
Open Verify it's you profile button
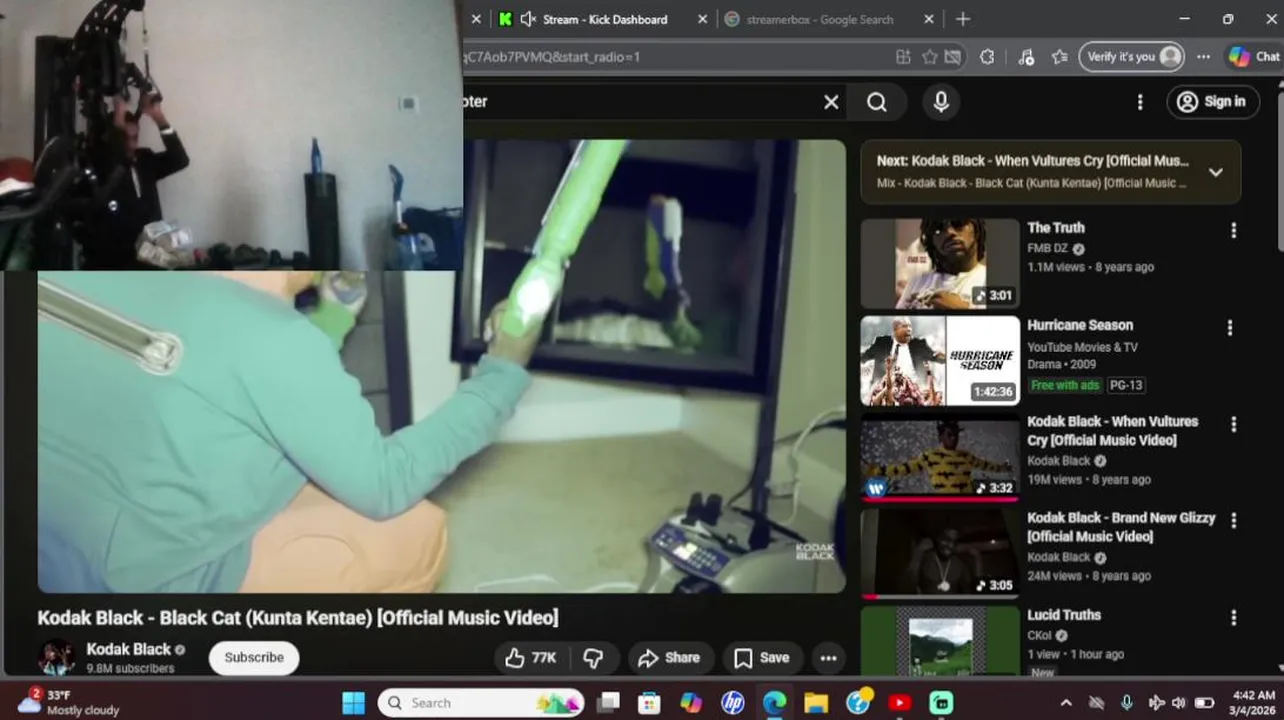pyautogui.click(x=1132, y=57)
